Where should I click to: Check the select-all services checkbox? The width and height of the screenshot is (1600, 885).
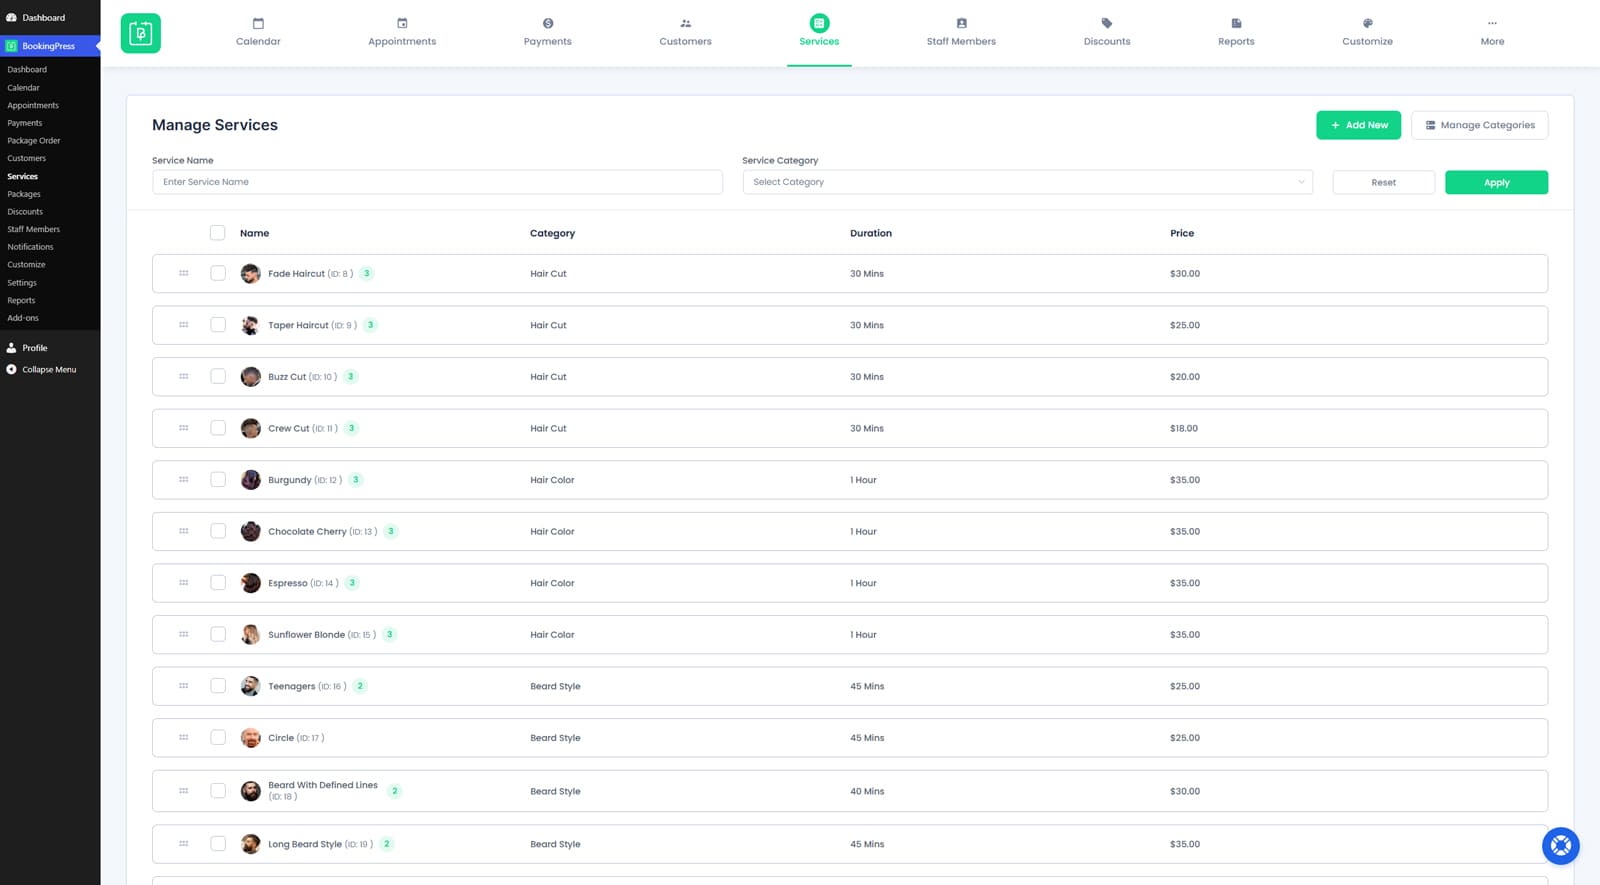click(218, 233)
